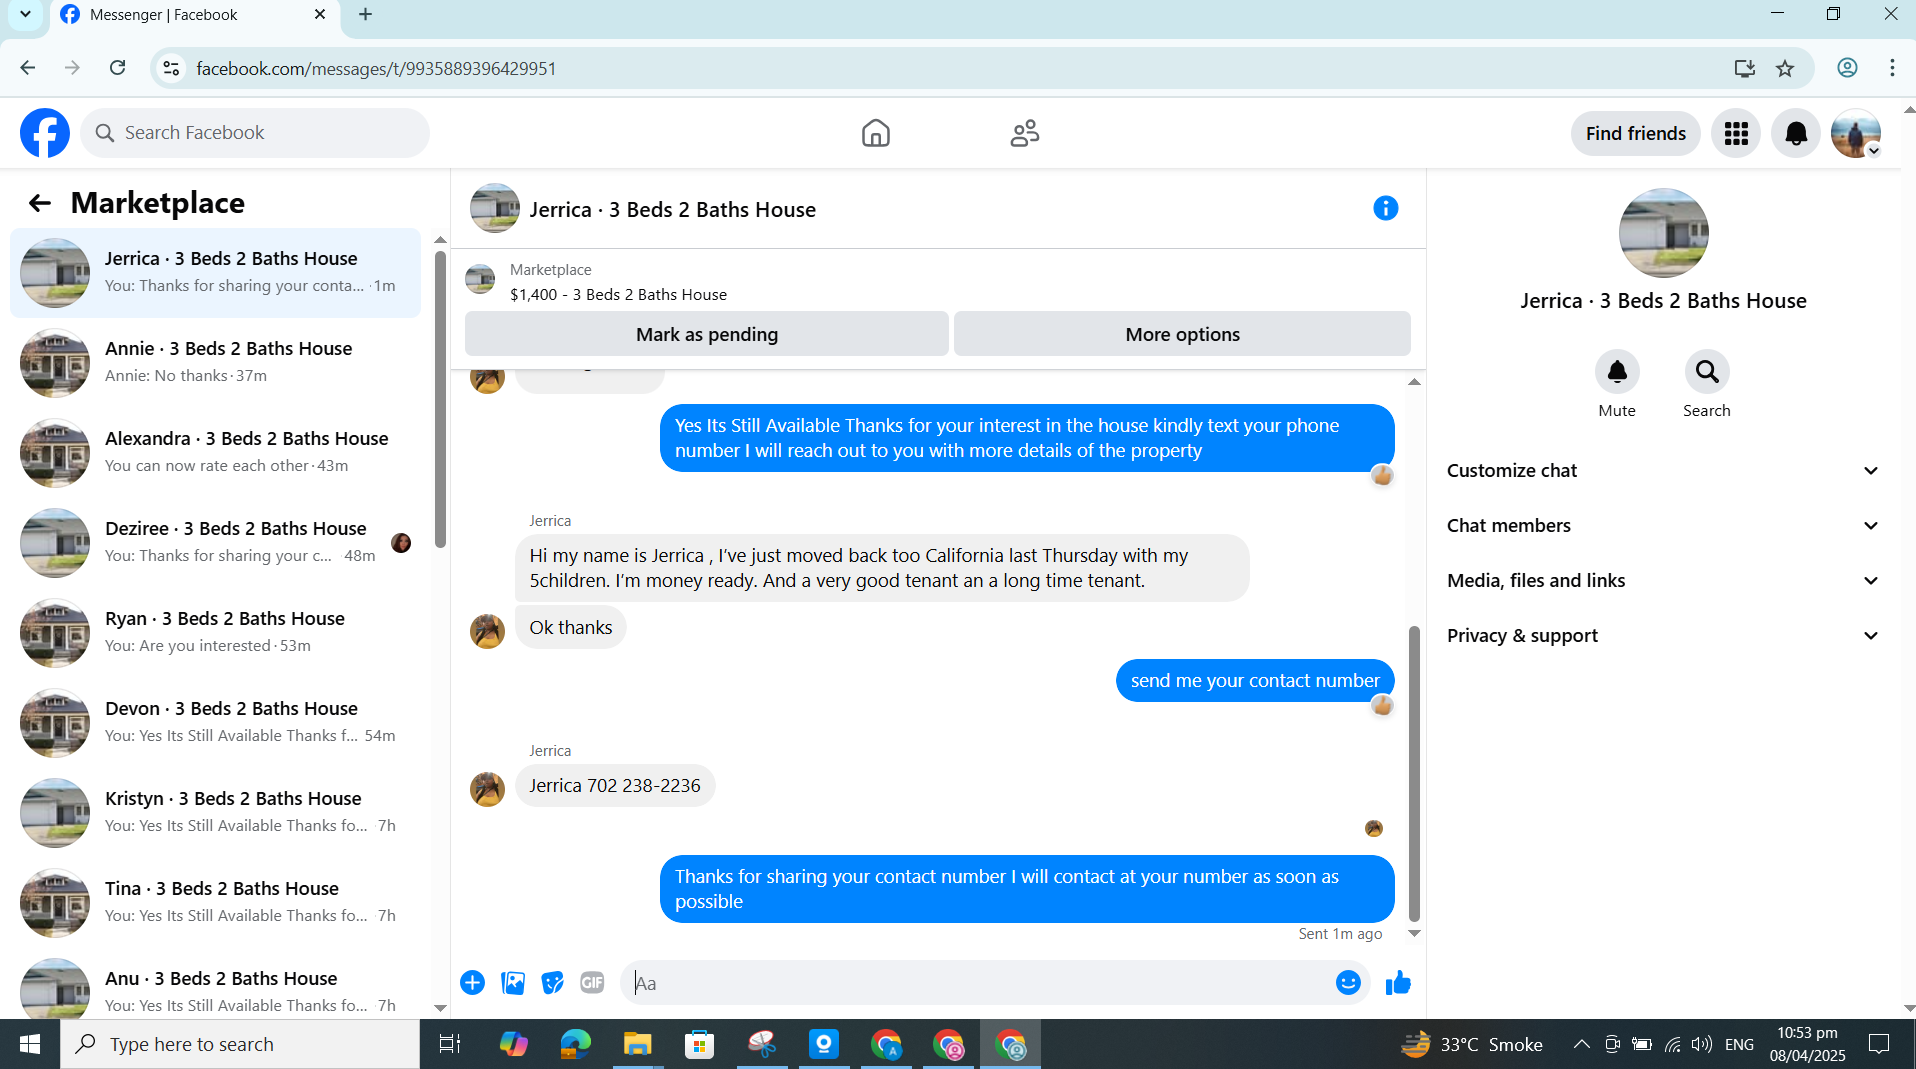1916x1069 pixels.
Task: Click Jerrica's phone number message
Action: tap(615, 785)
